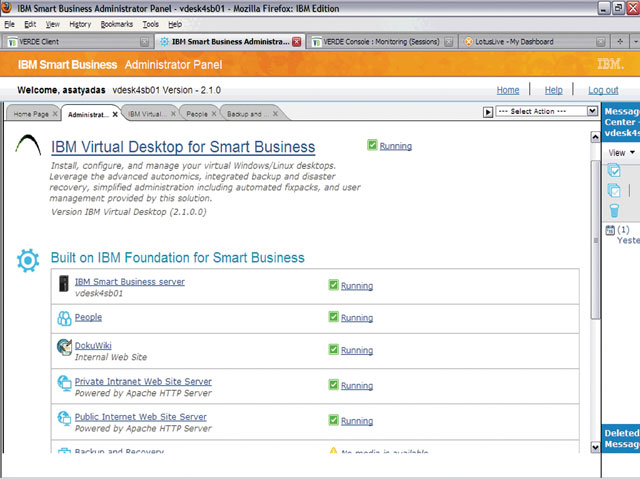Click the green status check in Private Intranet row
This screenshot has height=479, width=640.
[333, 385]
